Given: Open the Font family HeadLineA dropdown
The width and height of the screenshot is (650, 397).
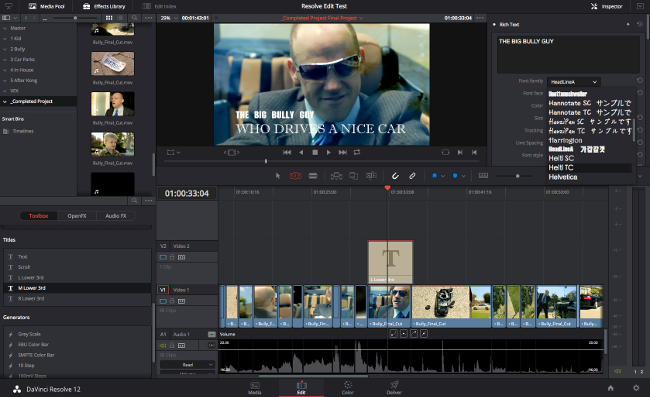Looking at the screenshot, I should tap(573, 82).
